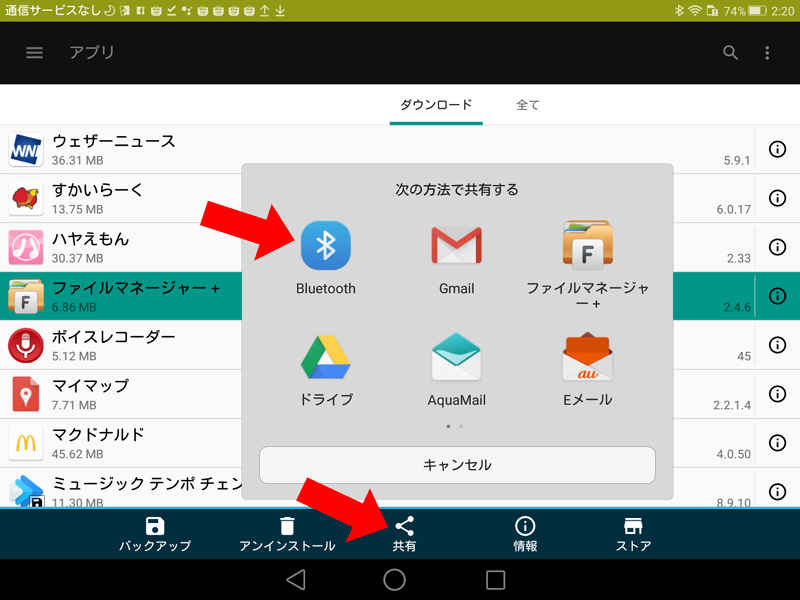Tap version 4.0.50 of マクドナルド

tap(733, 454)
